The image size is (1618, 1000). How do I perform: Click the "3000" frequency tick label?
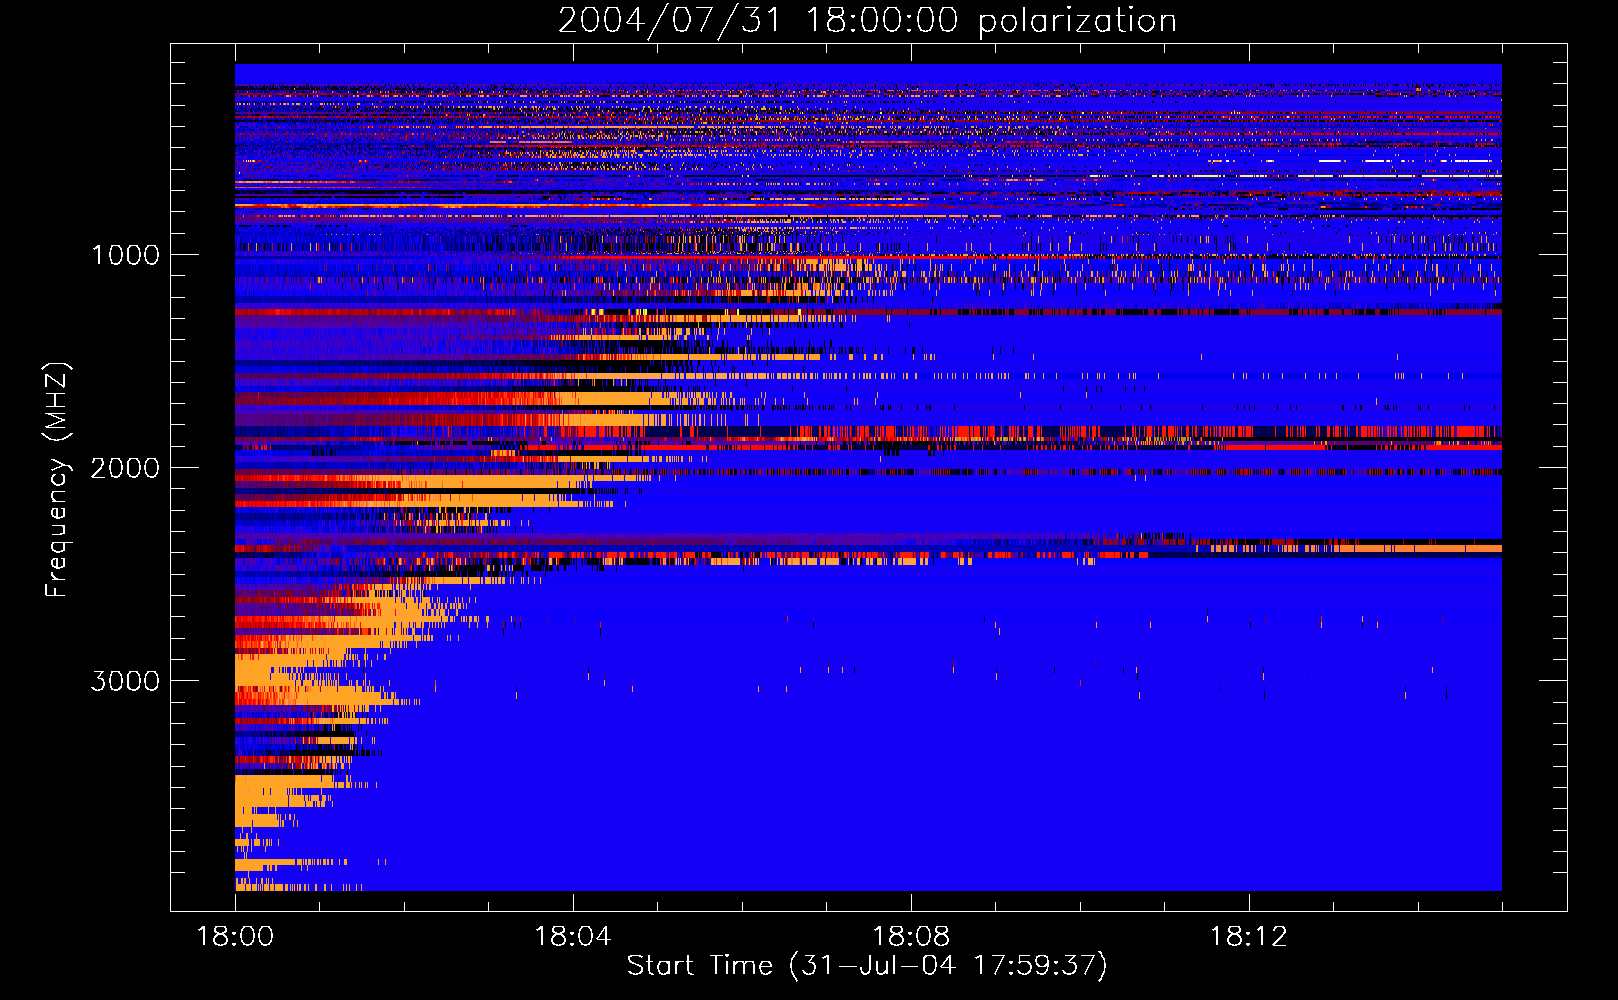tap(125, 681)
